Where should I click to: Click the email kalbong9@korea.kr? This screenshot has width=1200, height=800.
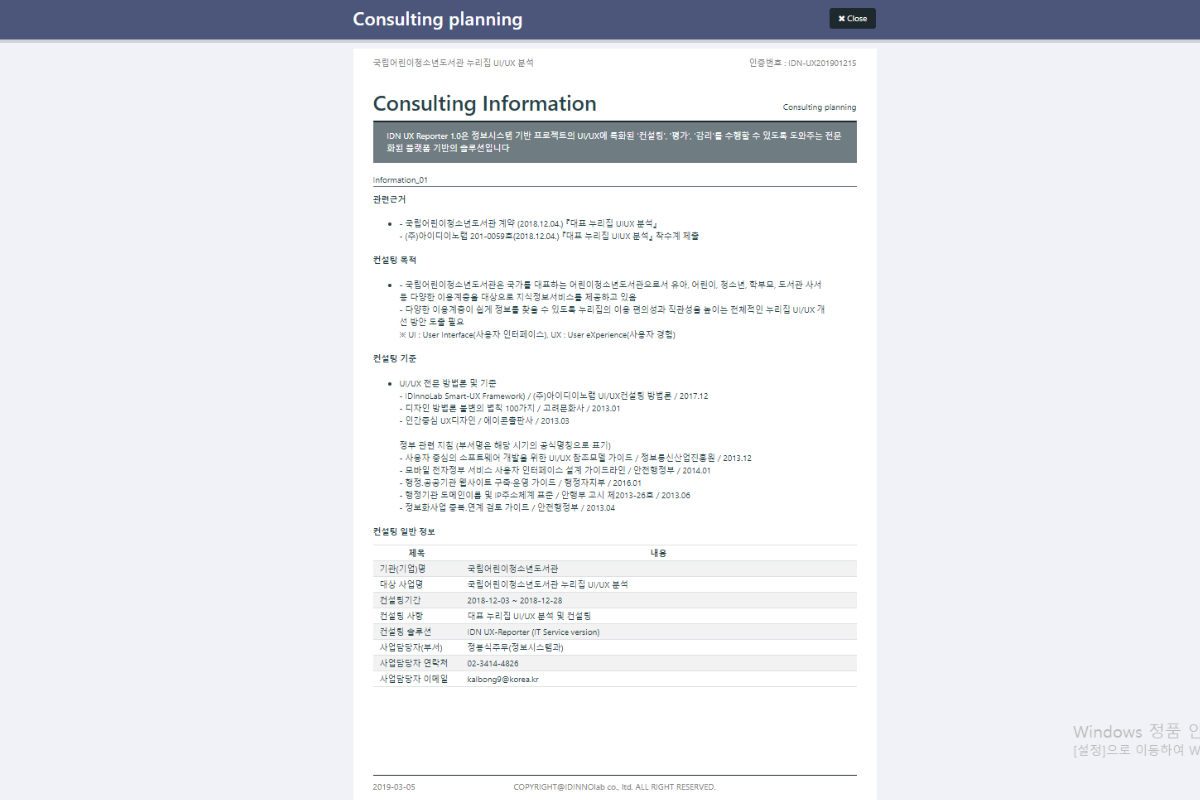(x=503, y=679)
